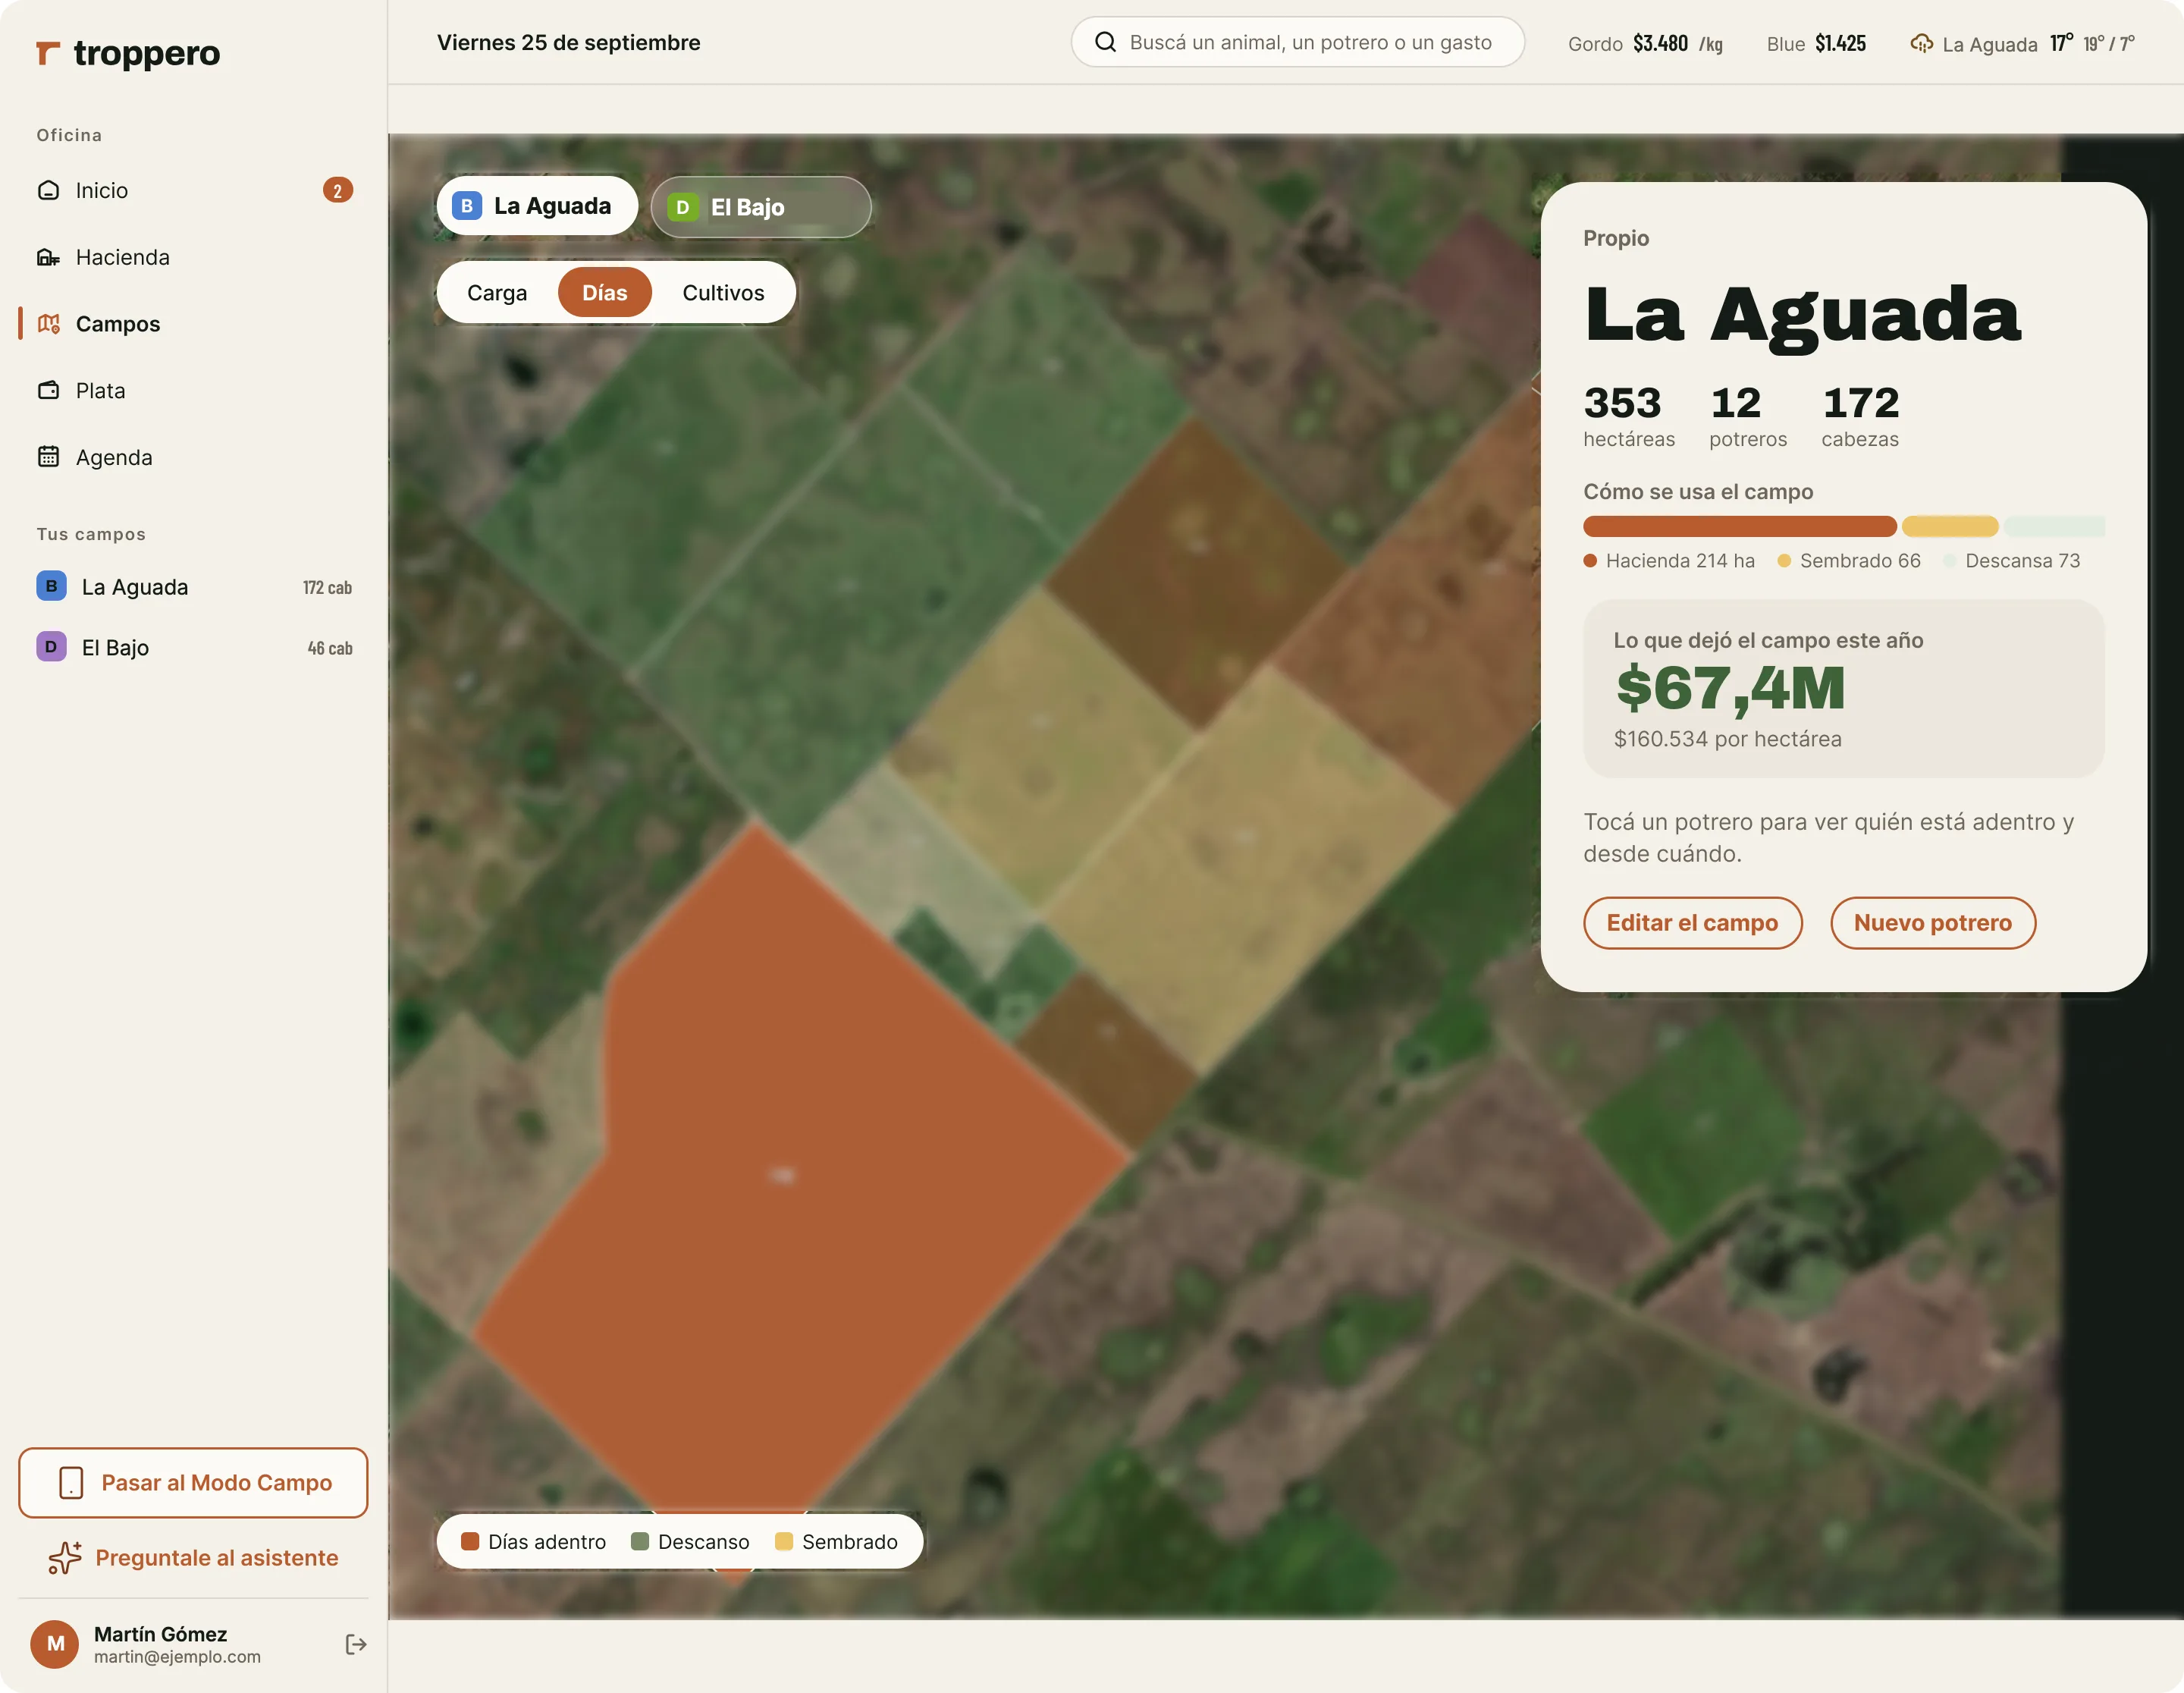Click the Plata wallet icon
Screen dimensions: 2184x1693
coord(48,390)
